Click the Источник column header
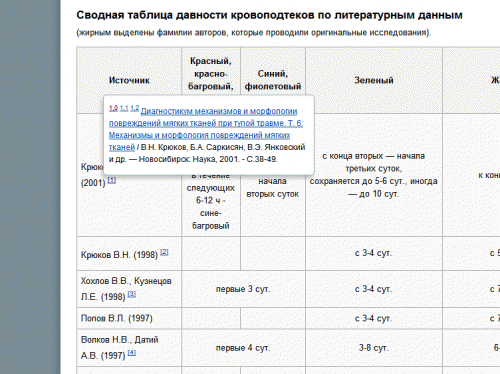 coord(129,80)
